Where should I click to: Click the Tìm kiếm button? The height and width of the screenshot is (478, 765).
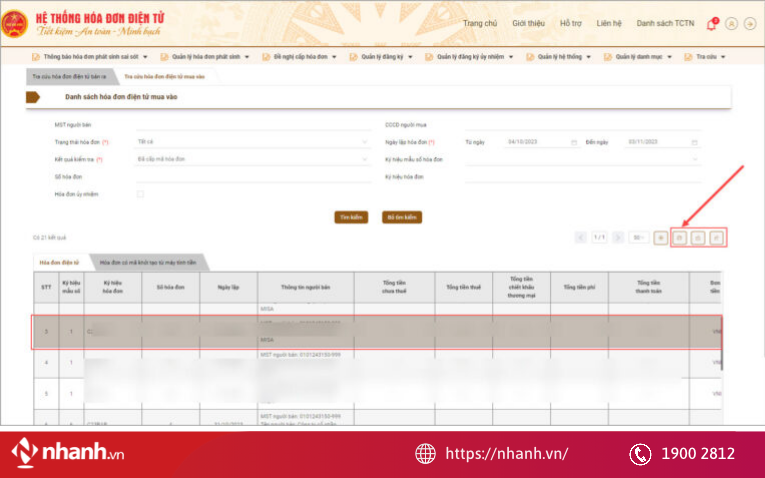point(351,217)
